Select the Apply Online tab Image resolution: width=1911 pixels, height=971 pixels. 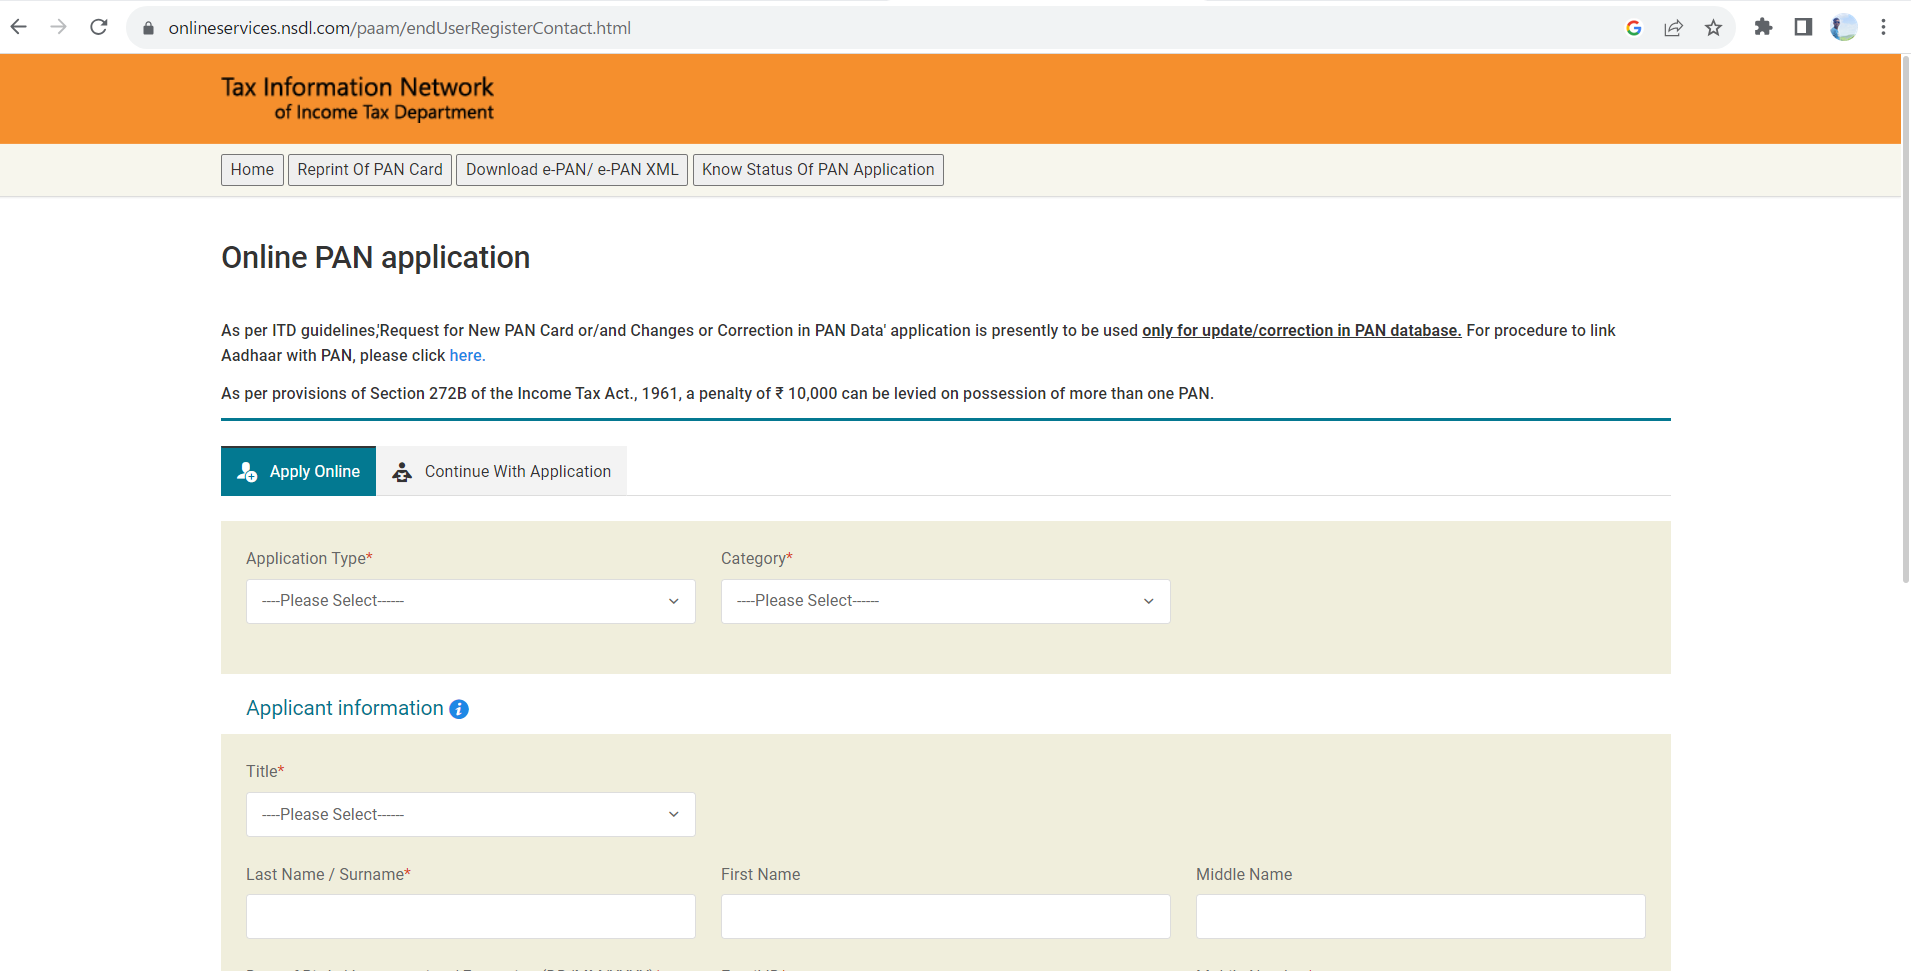tap(298, 471)
